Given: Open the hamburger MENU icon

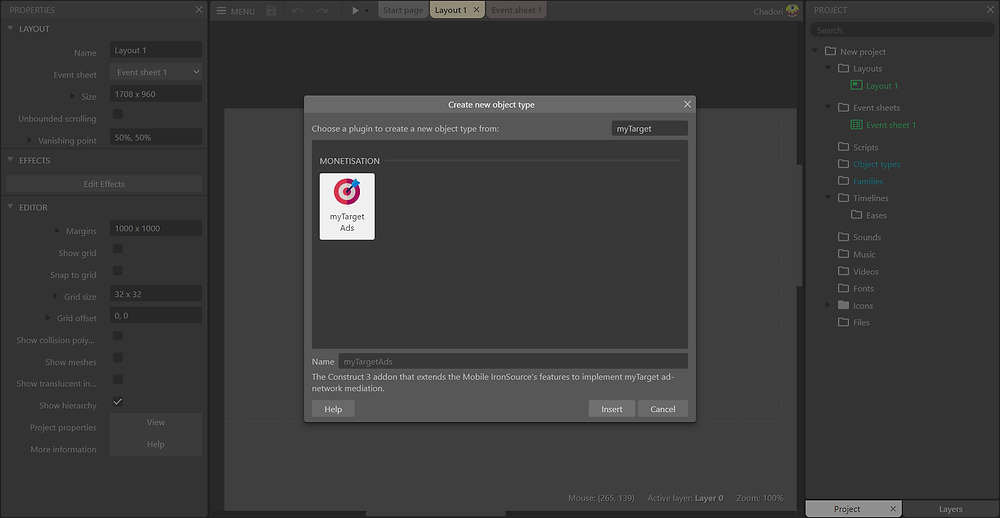Looking at the screenshot, I should click(x=221, y=11).
